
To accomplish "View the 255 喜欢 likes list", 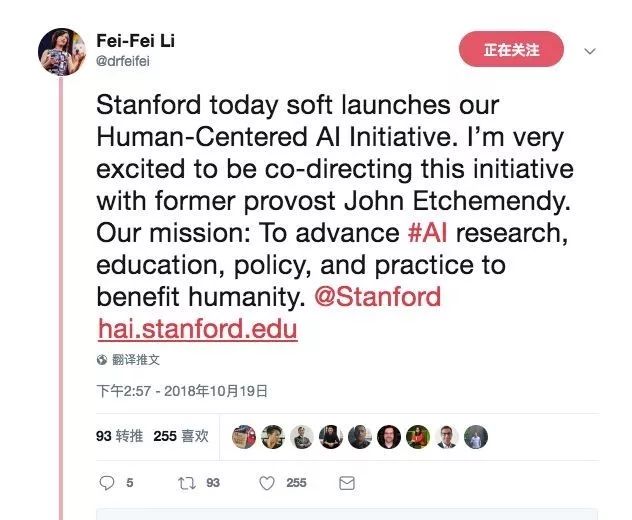I will [x=181, y=436].
